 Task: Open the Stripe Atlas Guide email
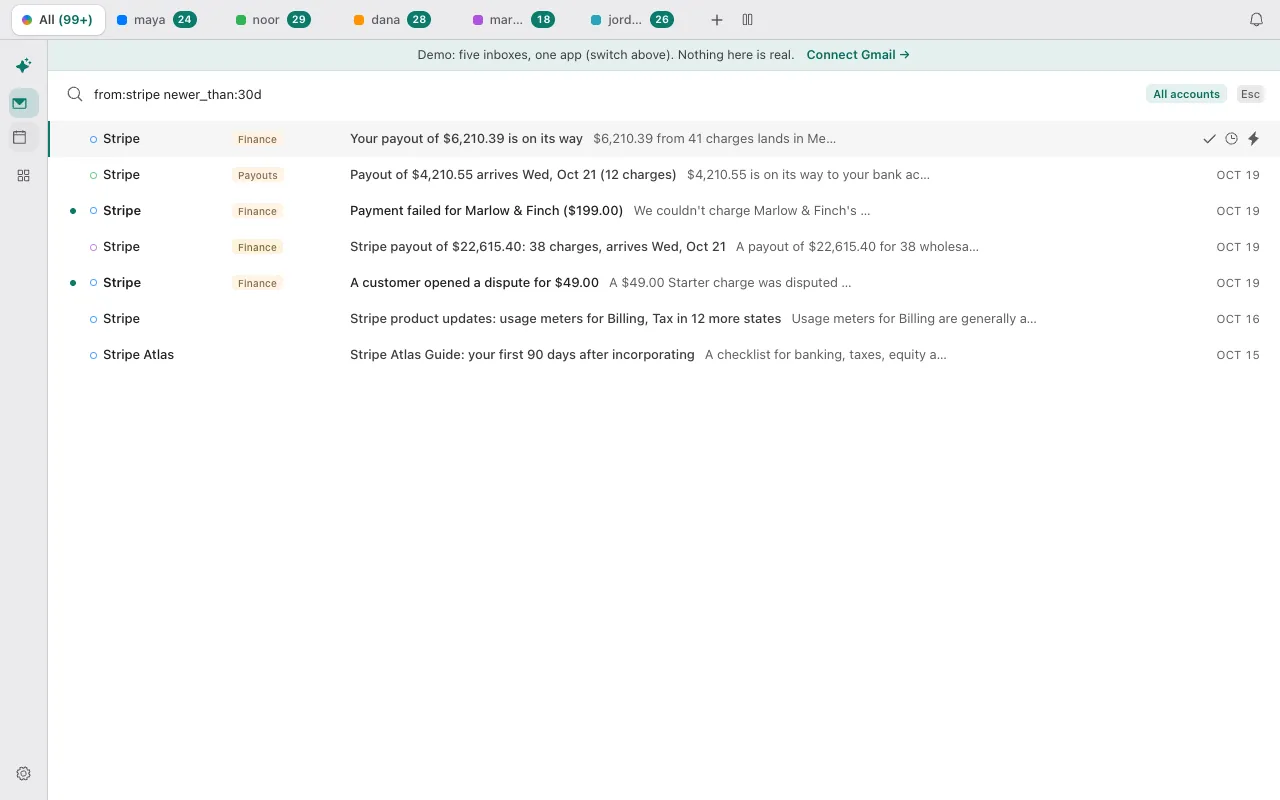[664, 355]
